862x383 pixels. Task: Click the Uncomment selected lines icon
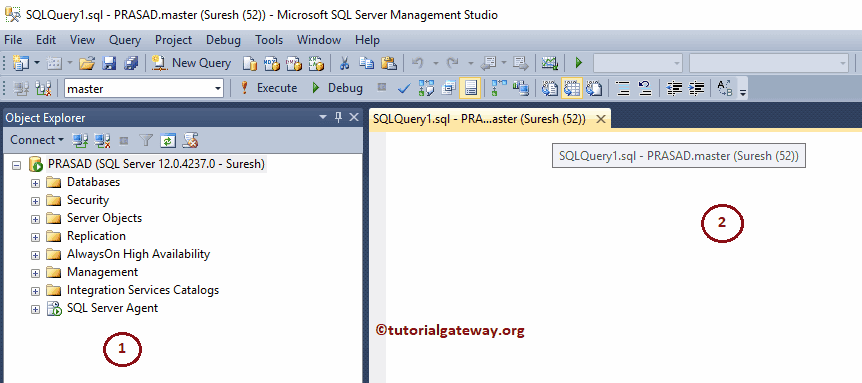pos(644,88)
